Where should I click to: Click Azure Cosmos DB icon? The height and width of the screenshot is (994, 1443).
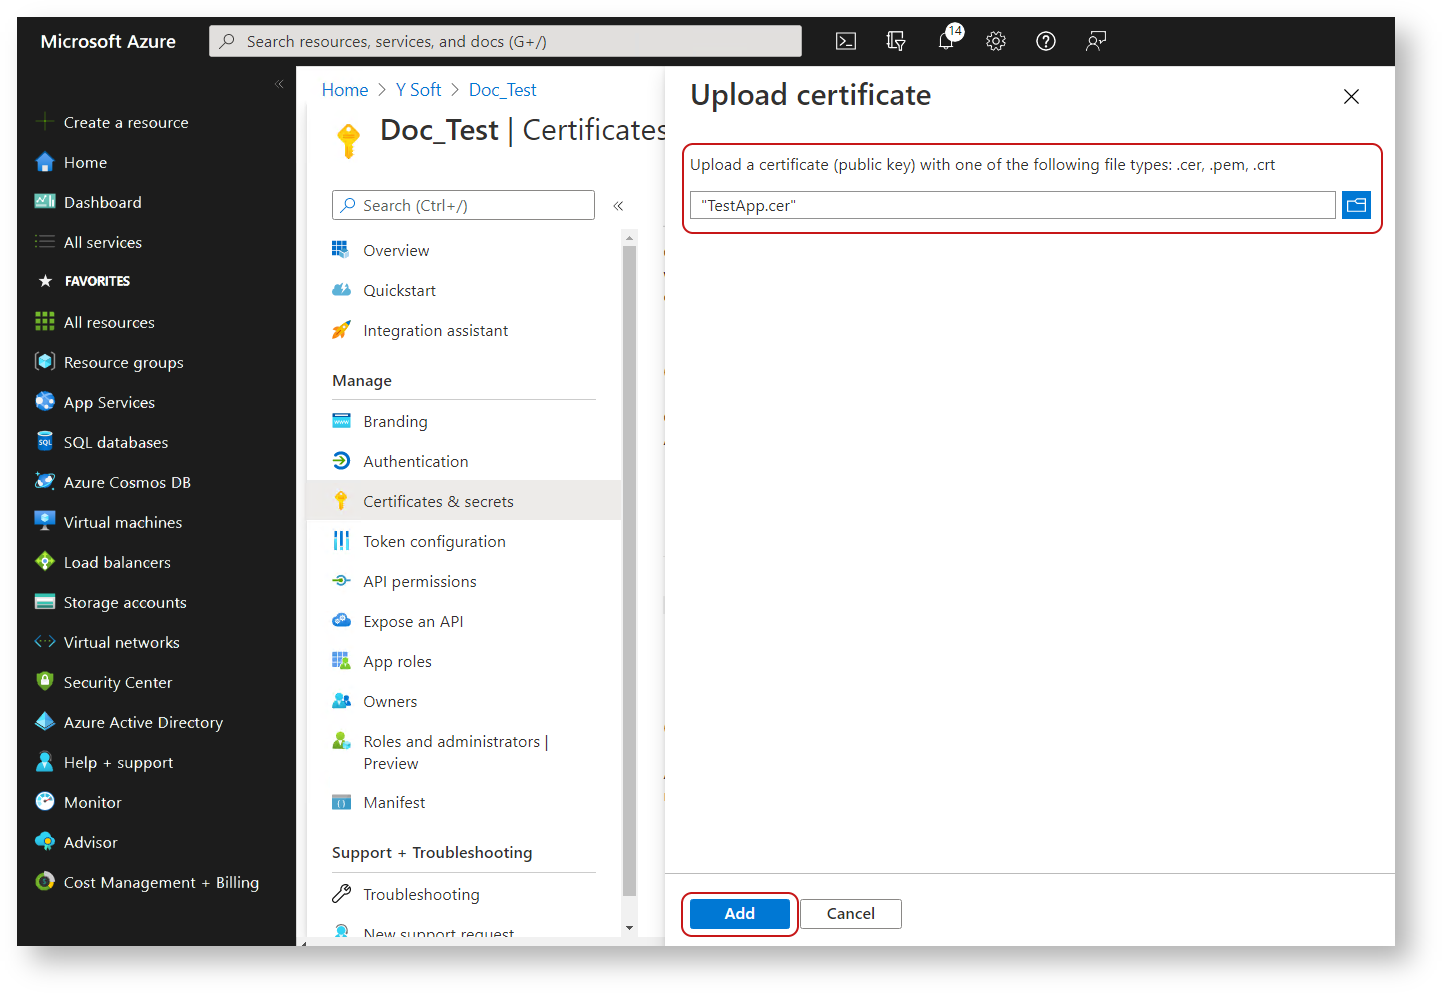[45, 482]
